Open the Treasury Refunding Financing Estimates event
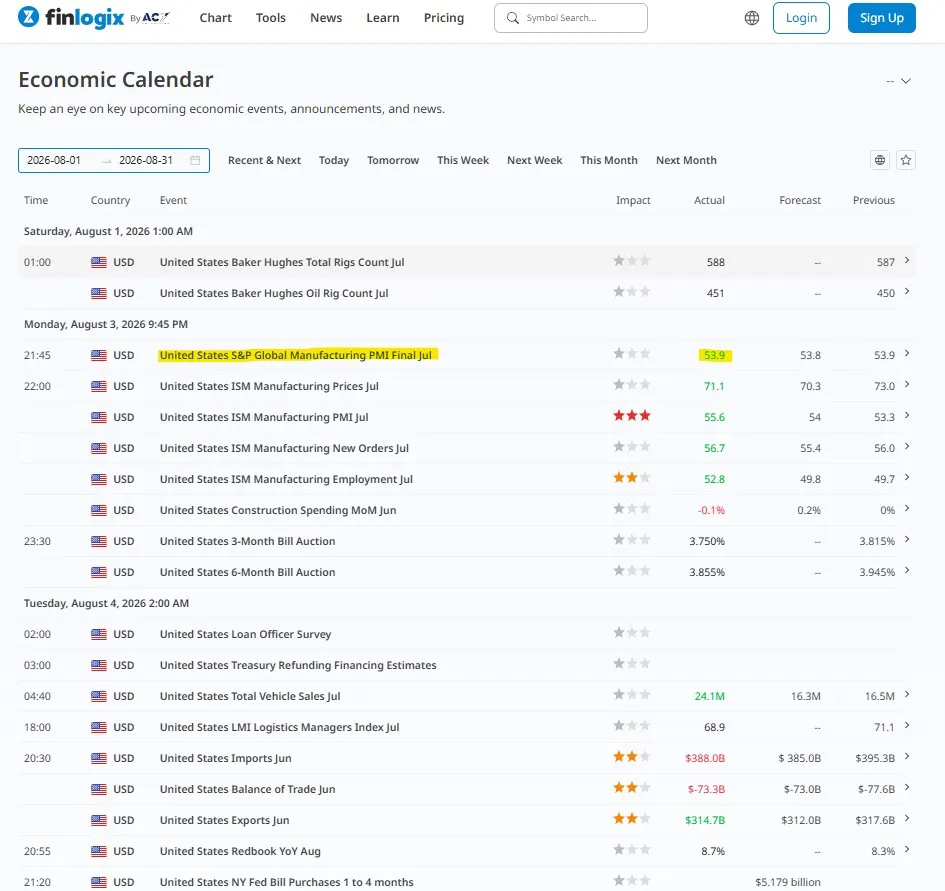 click(298, 666)
